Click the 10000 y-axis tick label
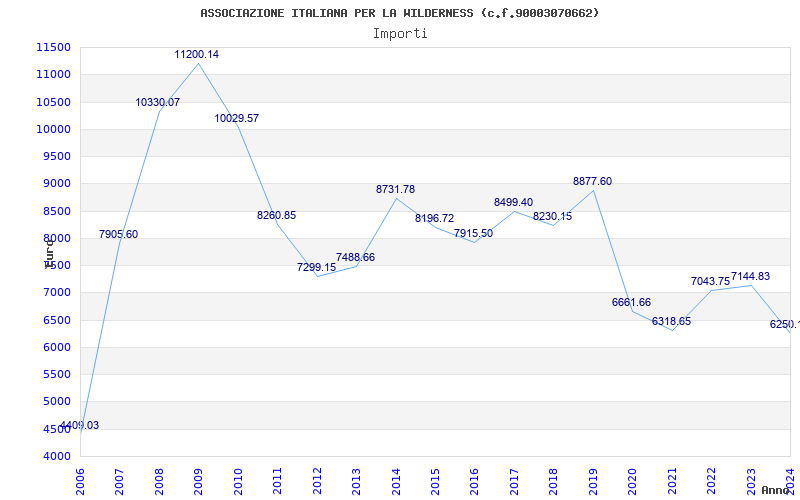Viewport: 800px width, 500px height. 54,129
